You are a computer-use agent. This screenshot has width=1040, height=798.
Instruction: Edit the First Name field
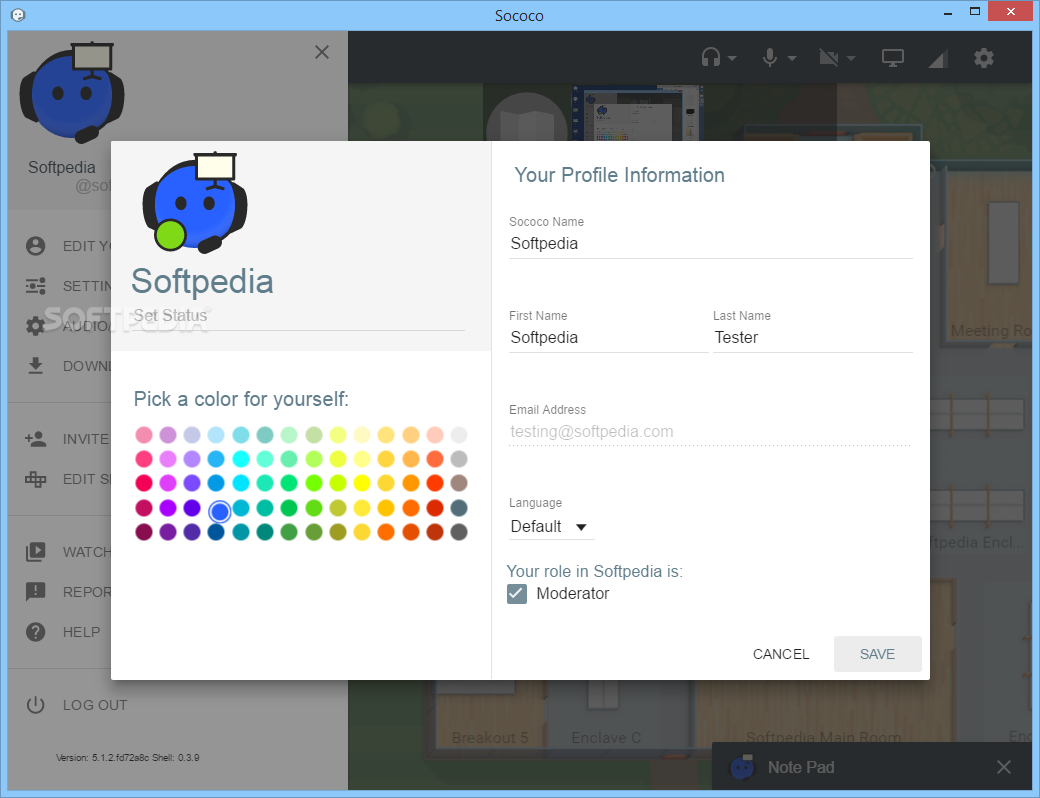coord(608,338)
